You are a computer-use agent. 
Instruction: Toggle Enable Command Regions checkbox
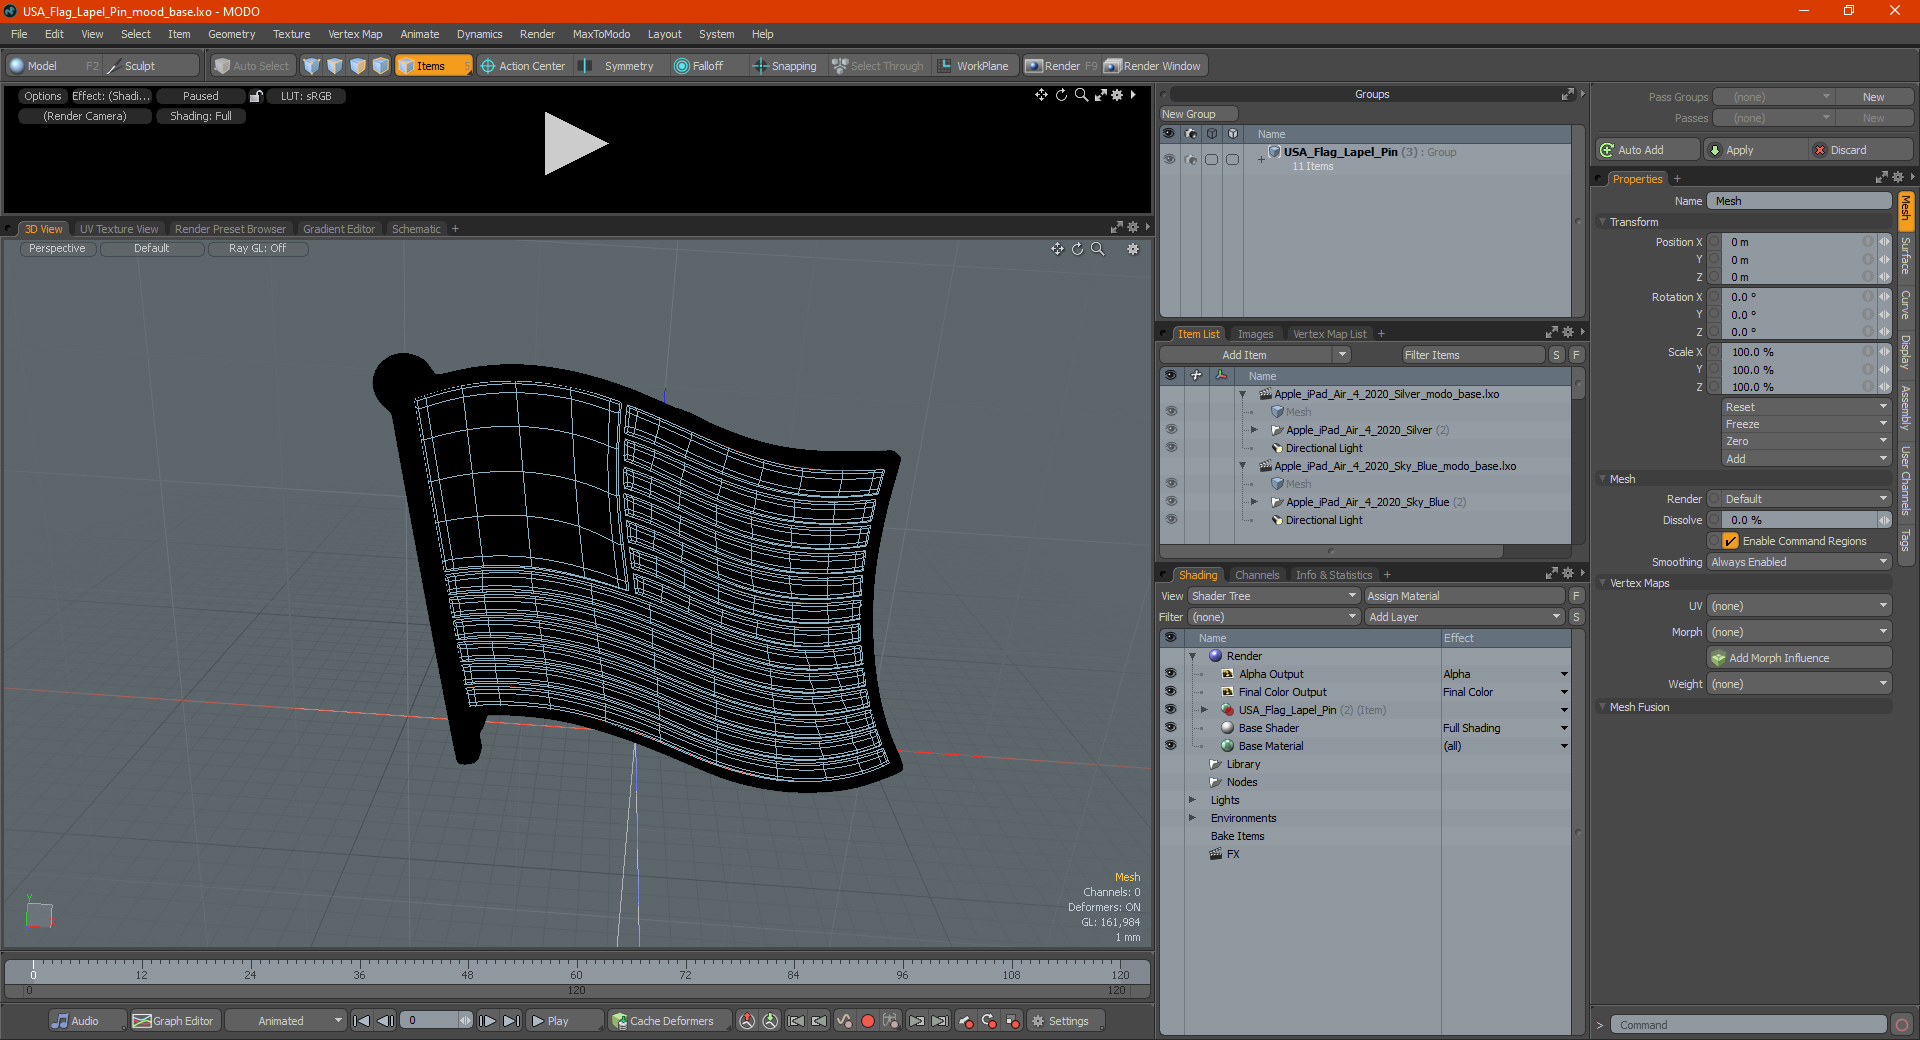[1730, 541]
